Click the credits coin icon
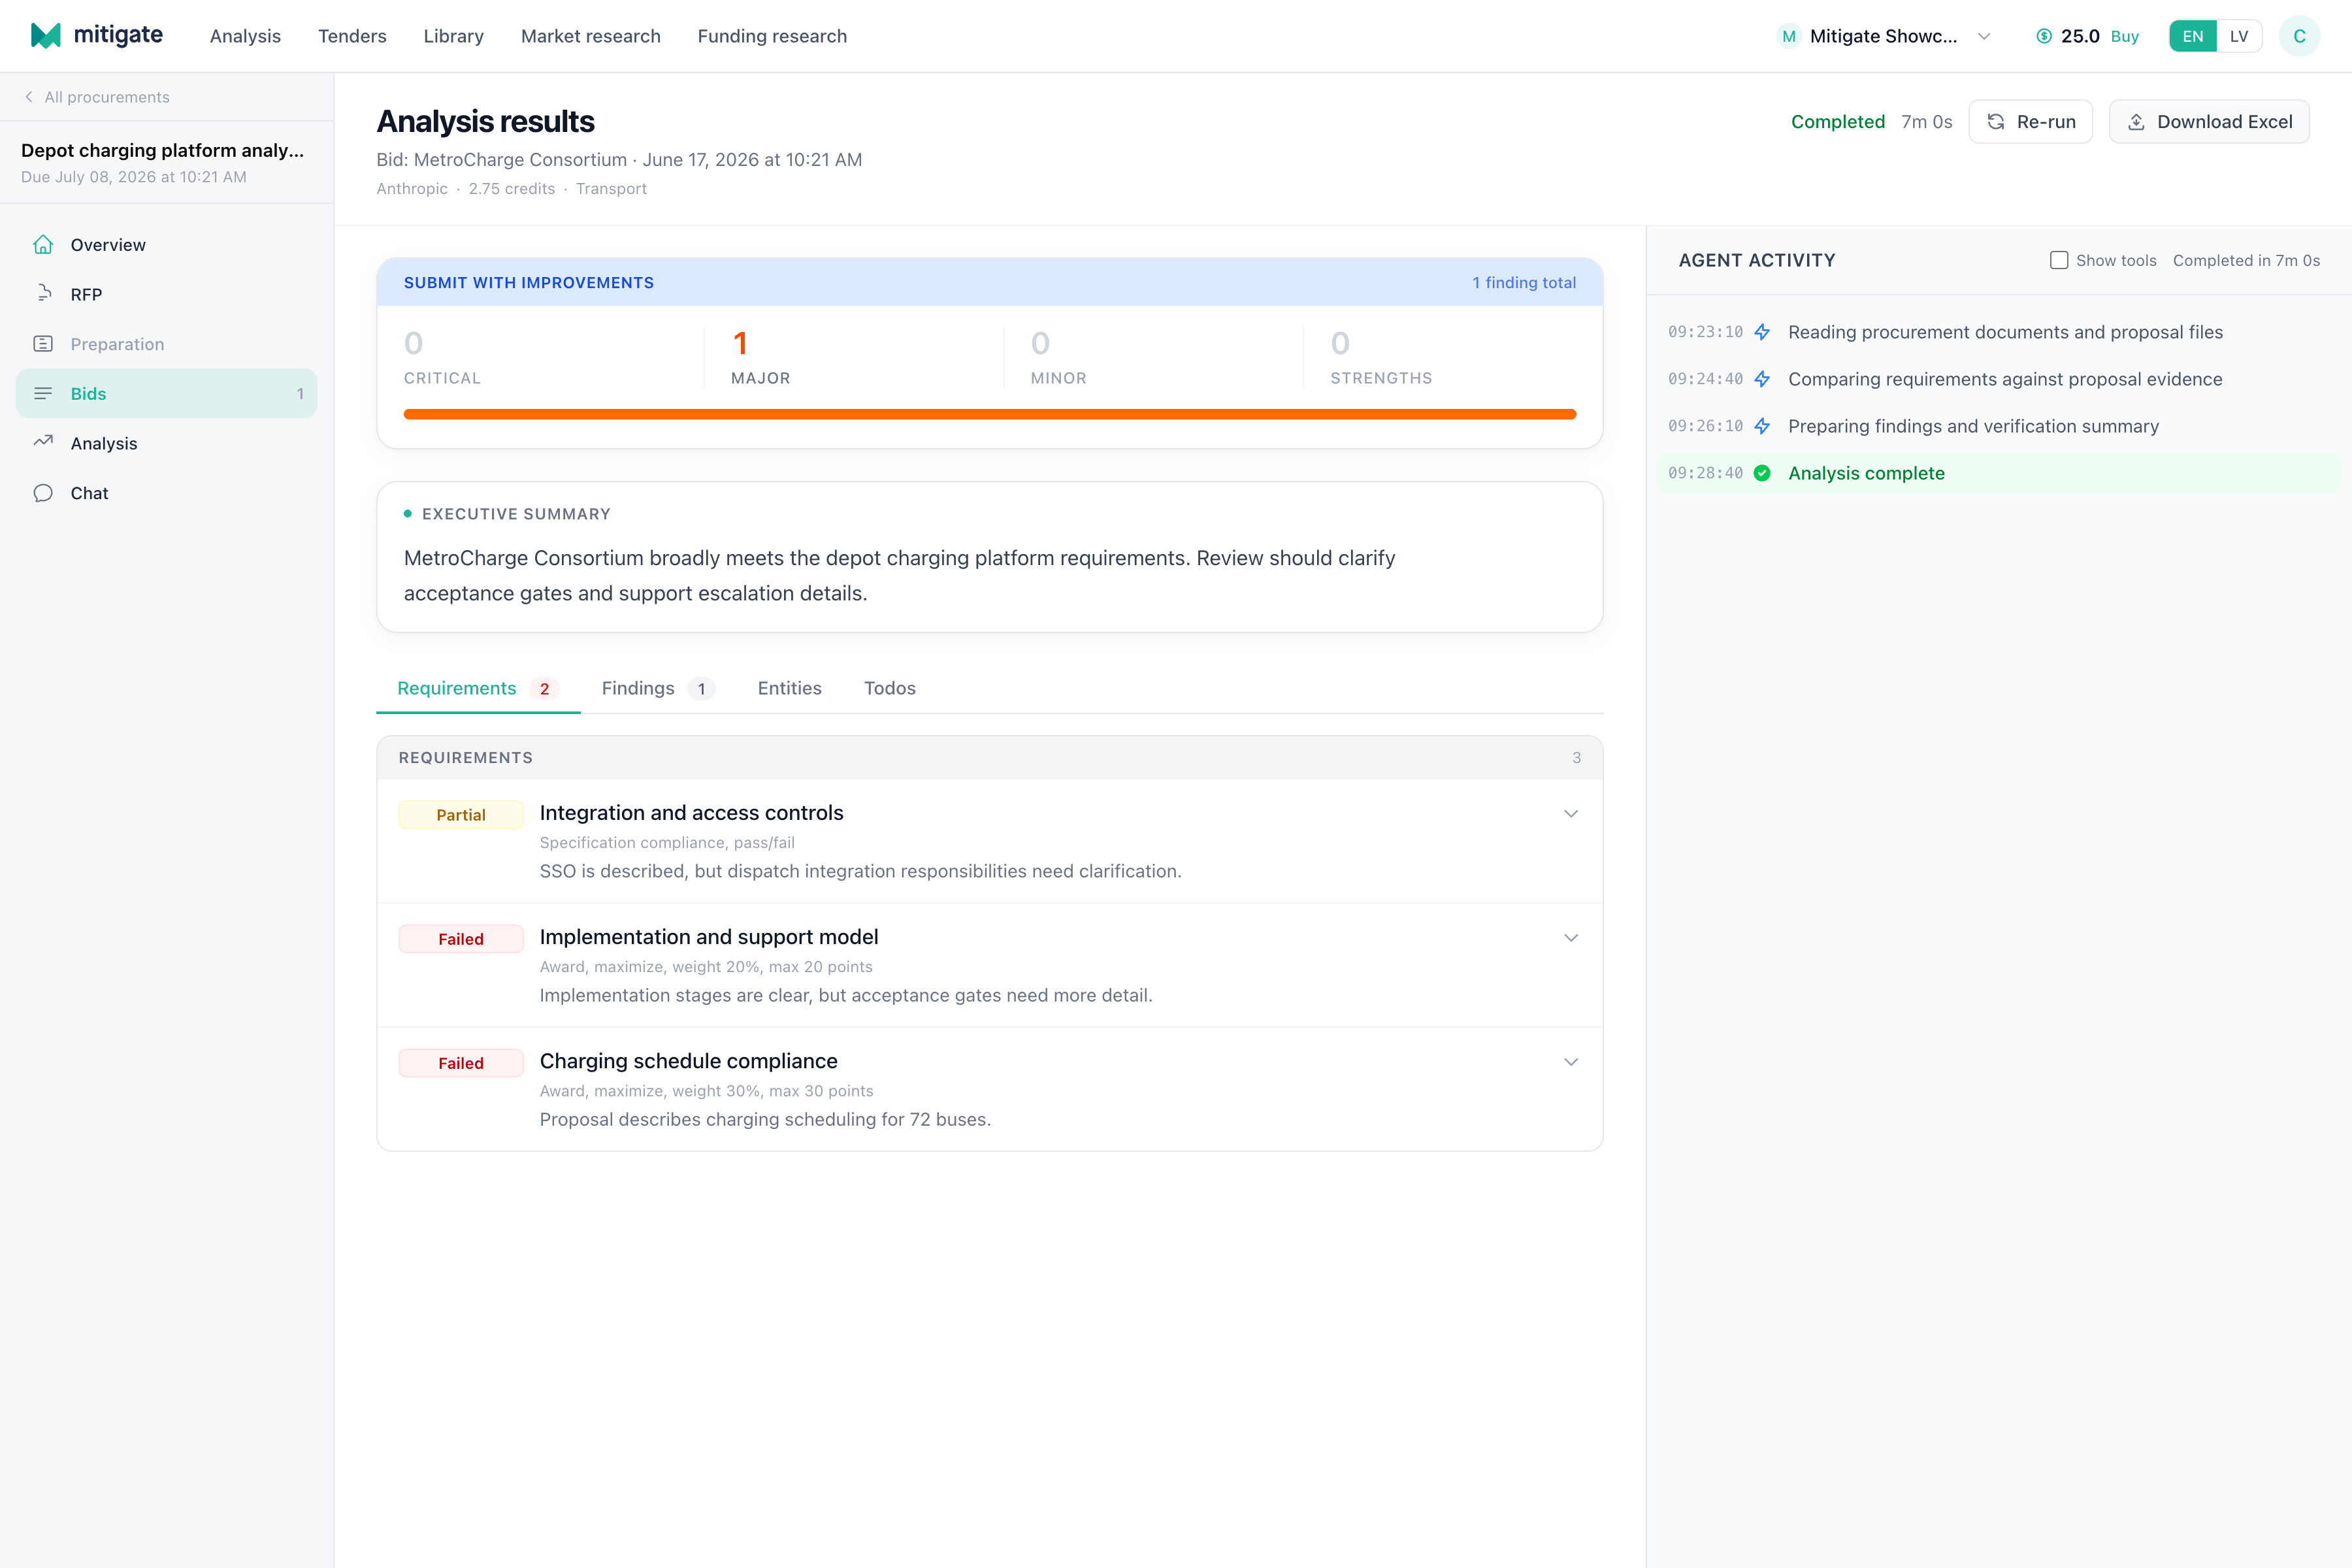 click(2044, 36)
